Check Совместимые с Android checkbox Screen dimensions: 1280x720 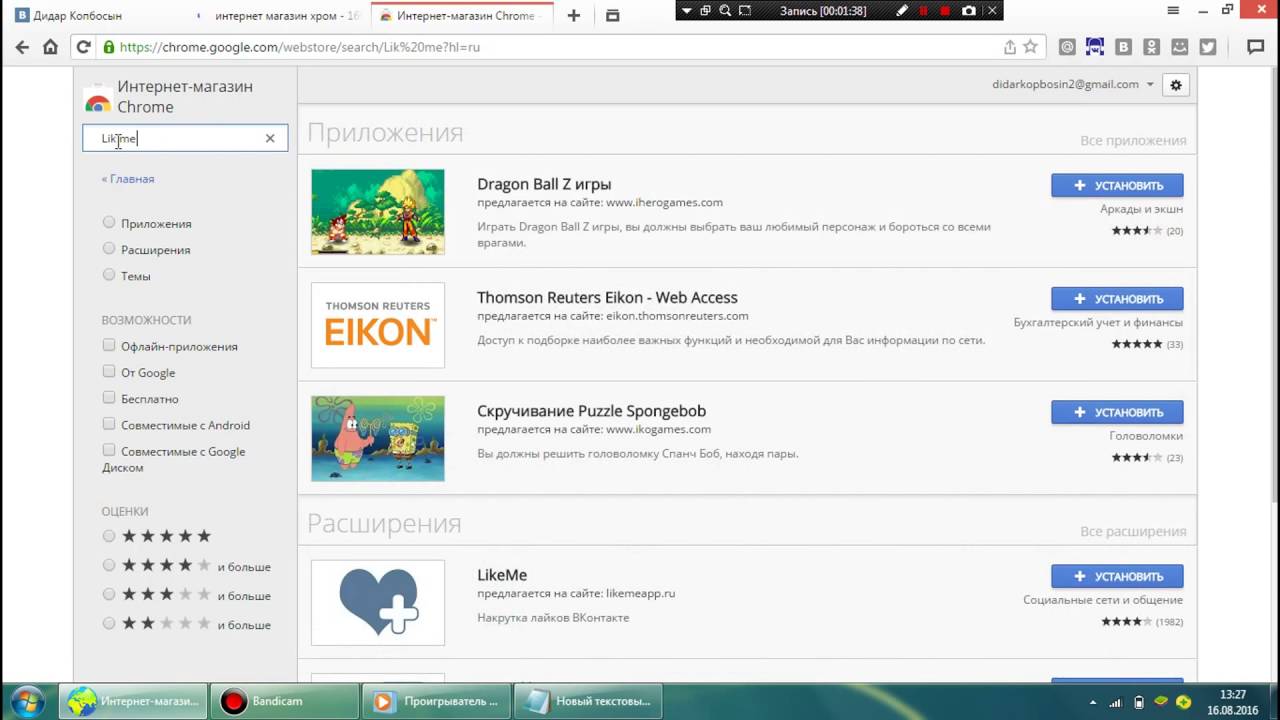(109, 423)
